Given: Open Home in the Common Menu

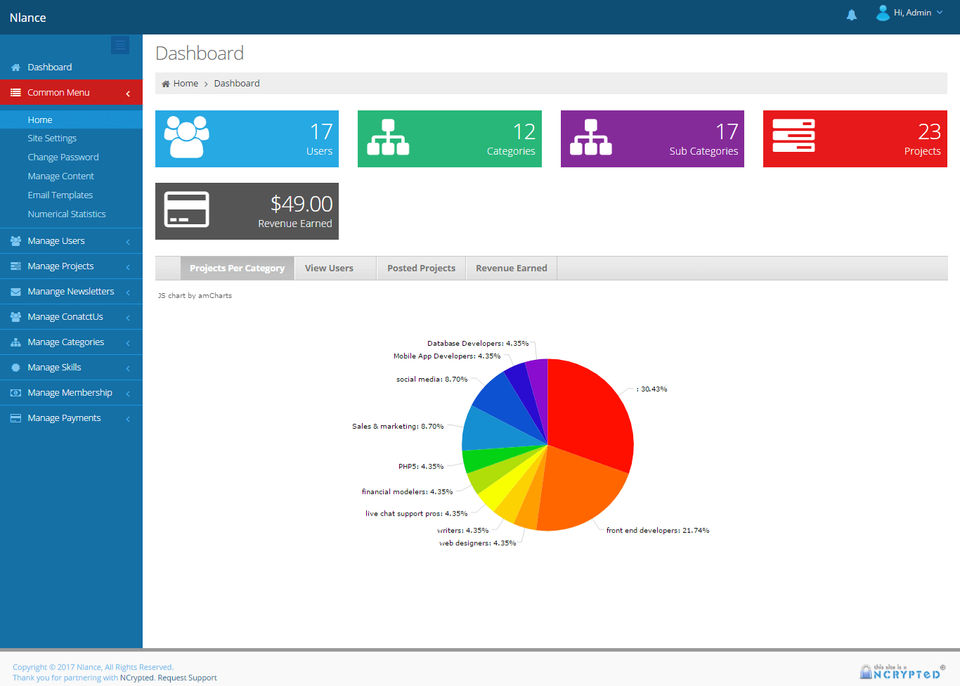Looking at the screenshot, I should pyautogui.click(x=71, y=120).
